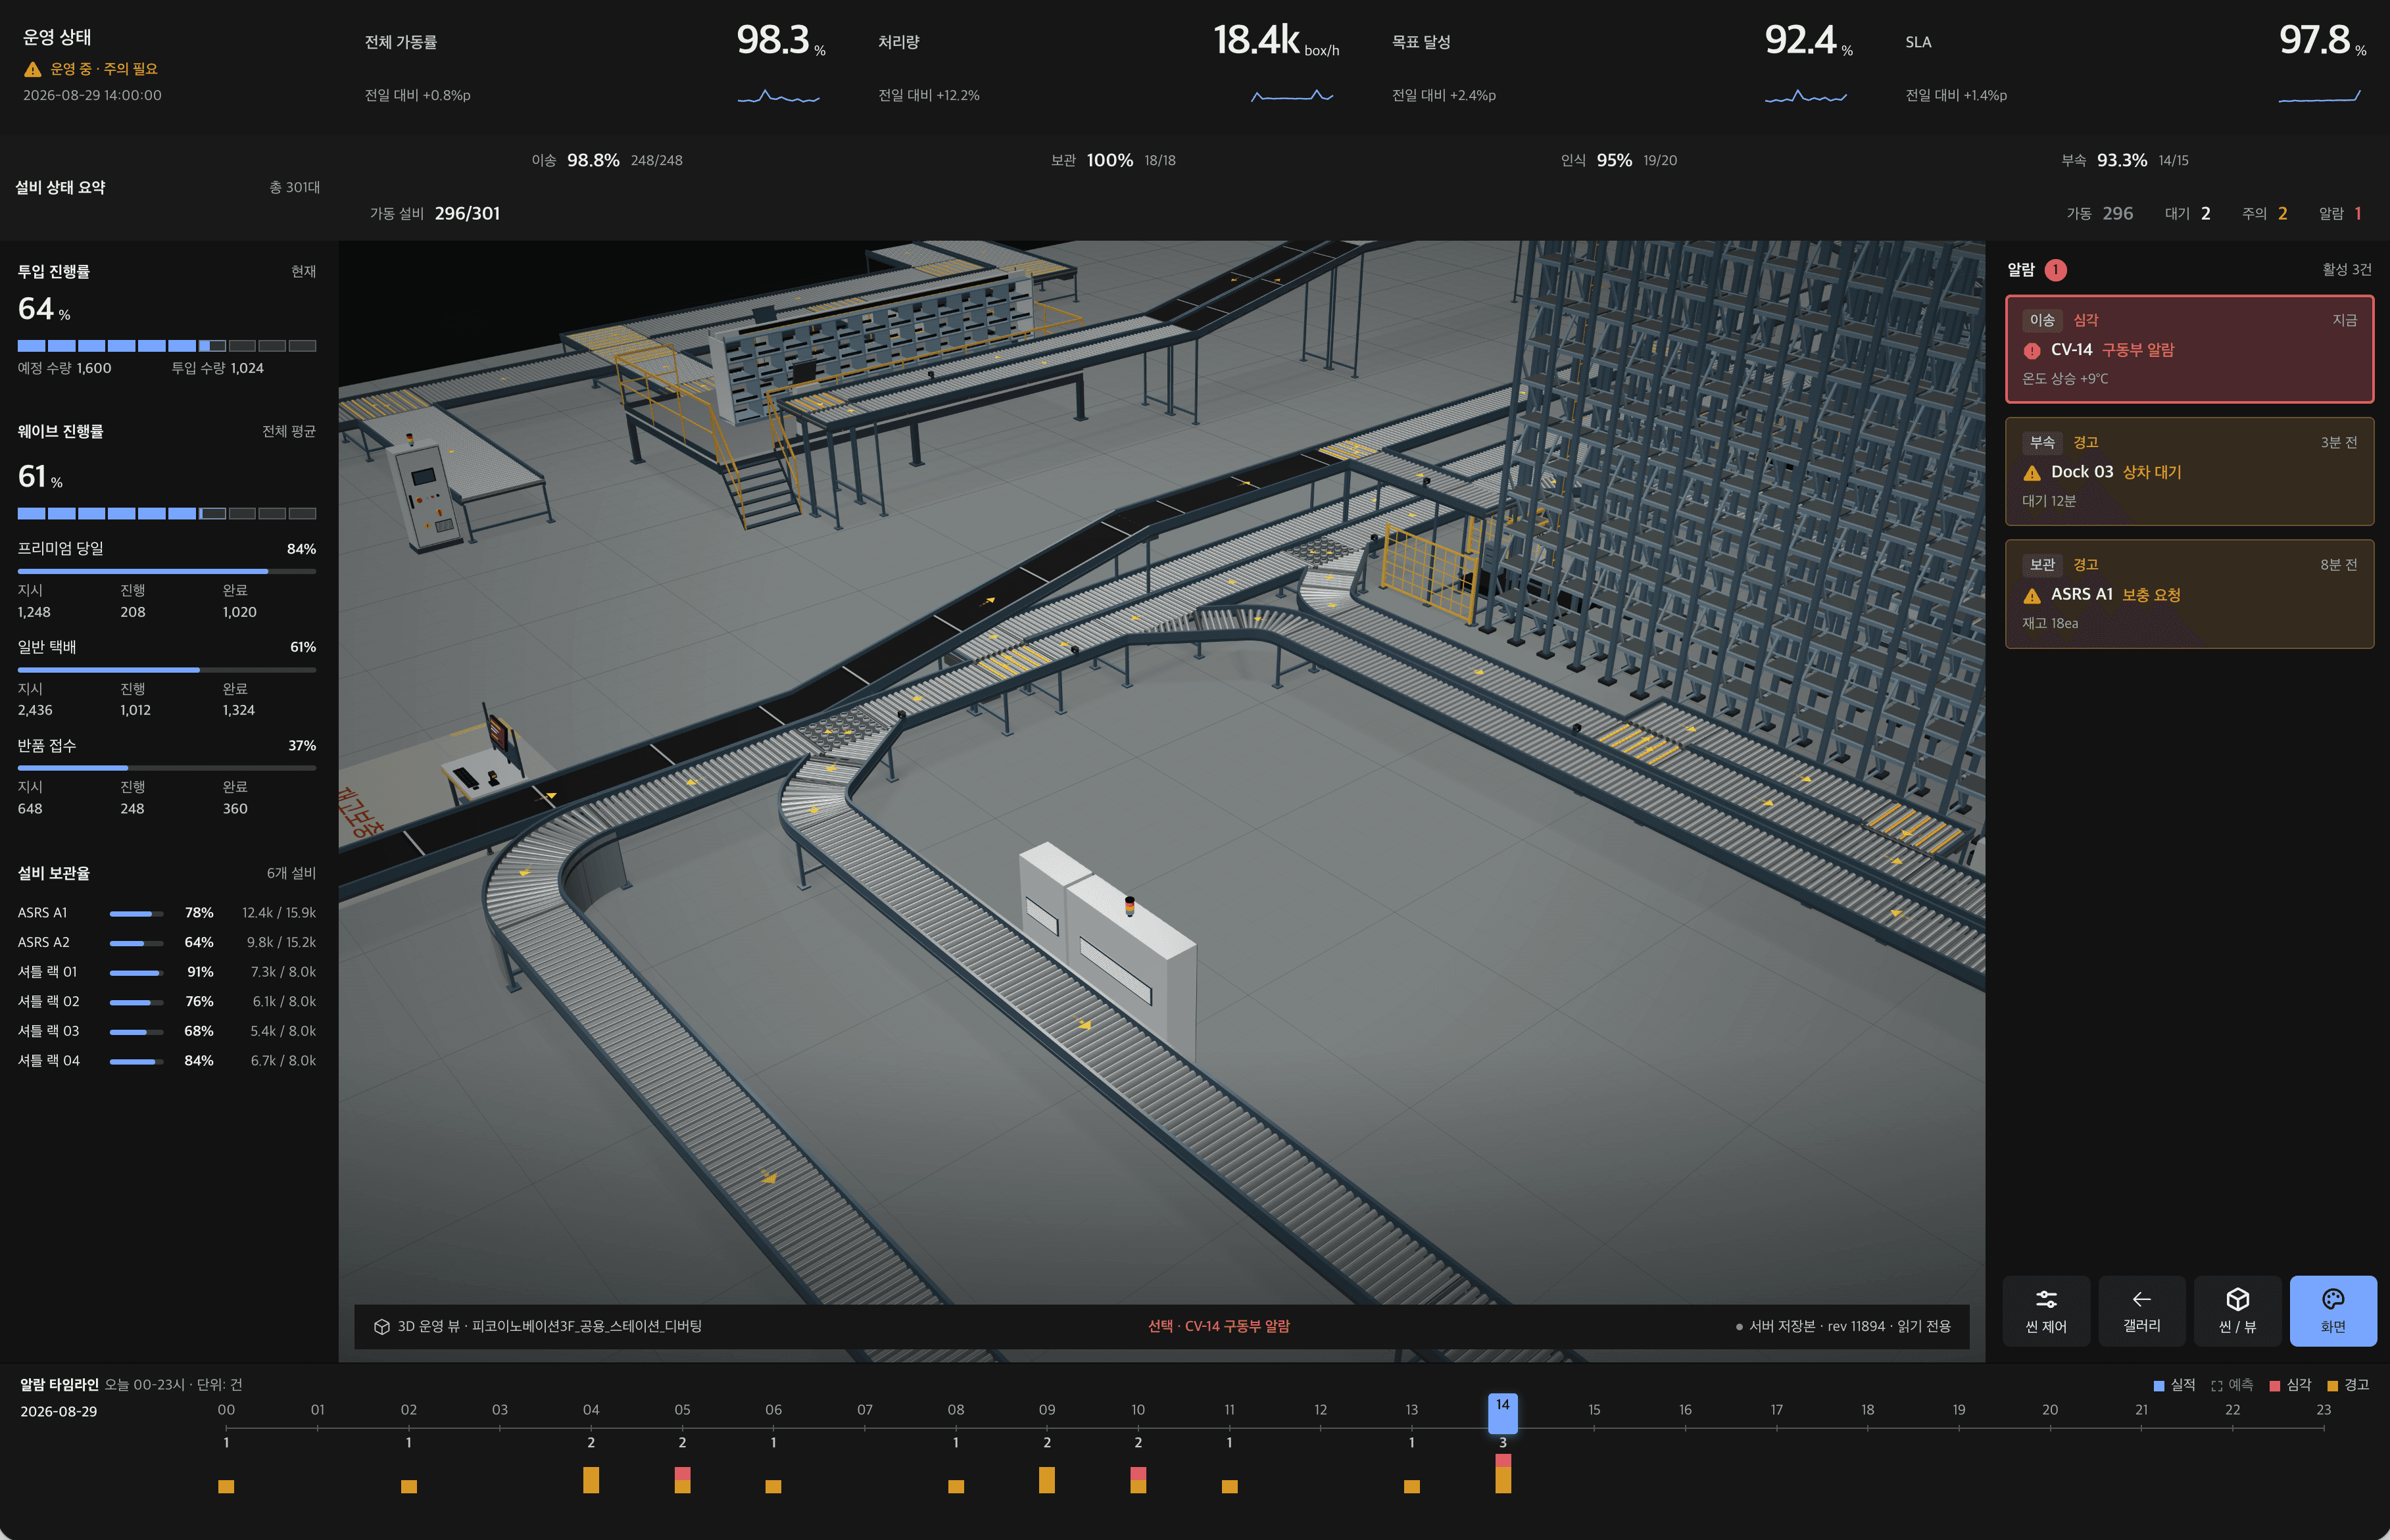
Task: Click the 셔틀 랙 04 row label
Action: pyautogui.click(x=49, y=1061)
